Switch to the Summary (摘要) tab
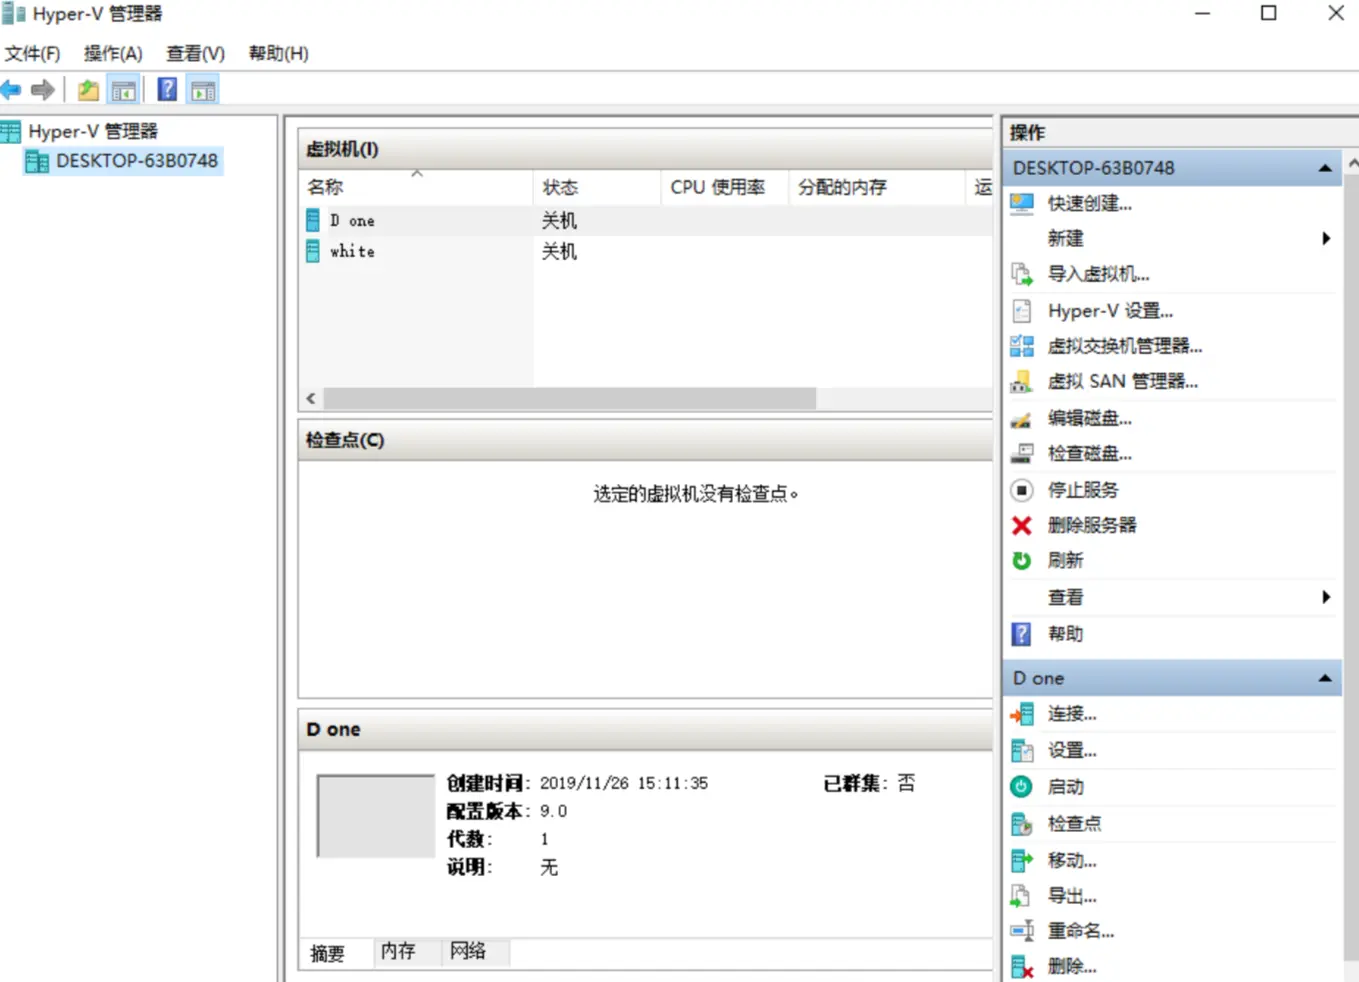 click(328, 953)
